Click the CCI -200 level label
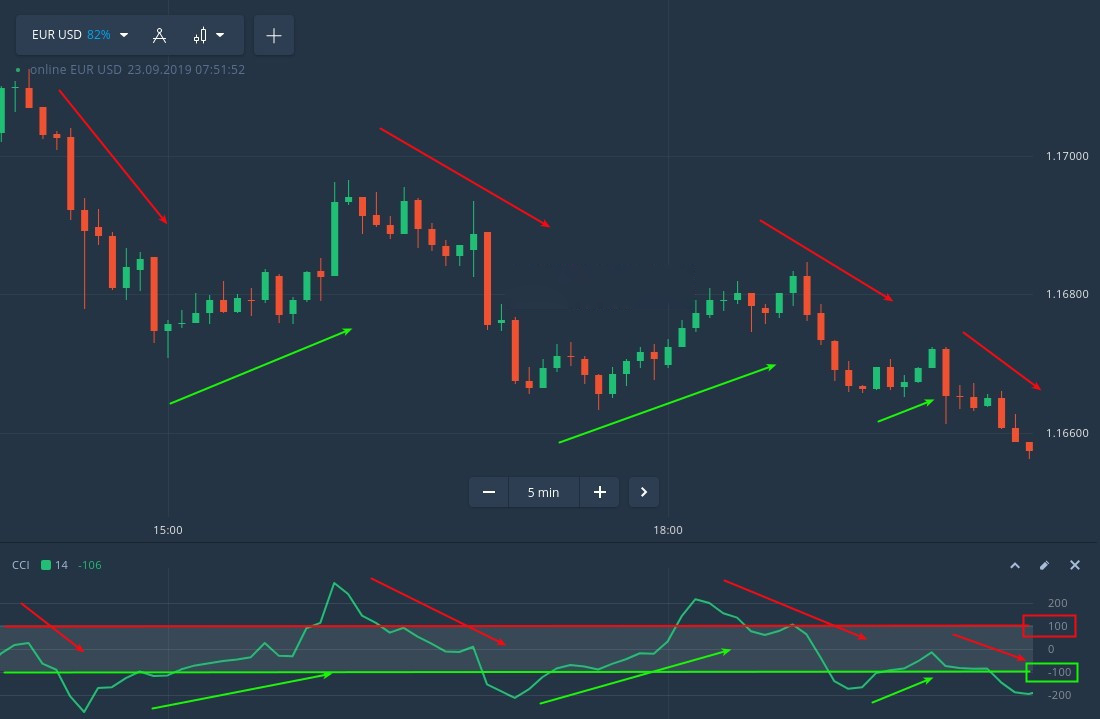The image size is (1100, 719). (x=1060, y=695)
